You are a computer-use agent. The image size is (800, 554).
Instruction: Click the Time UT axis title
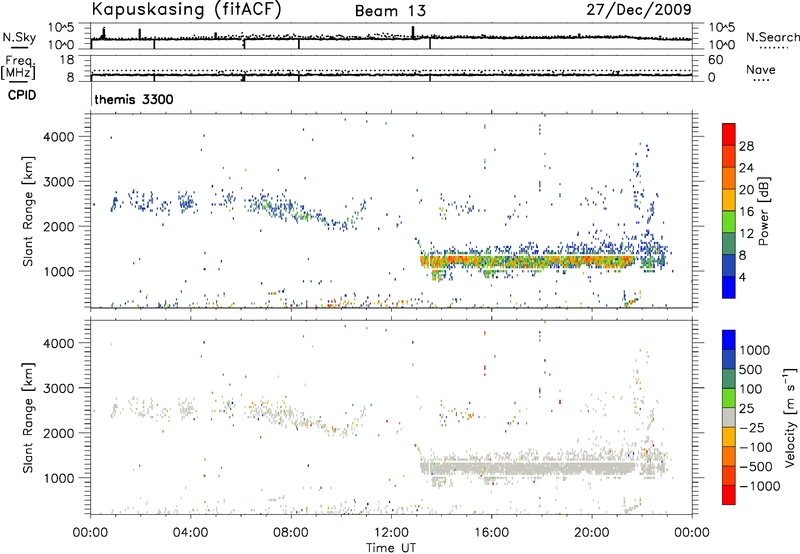point(391,547)
